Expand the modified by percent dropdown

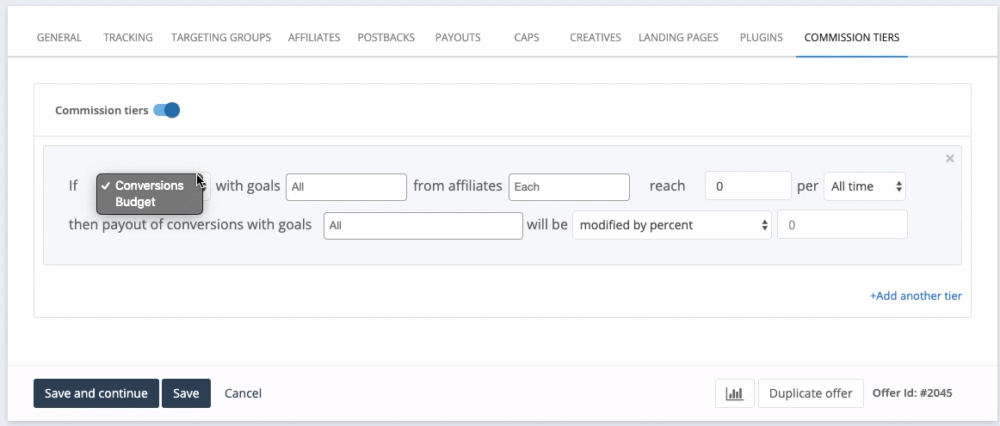(x=672, y=225)
